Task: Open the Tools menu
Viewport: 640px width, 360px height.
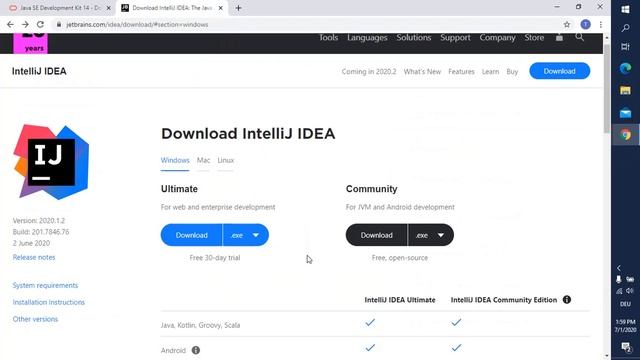Action: pos(329,38)
